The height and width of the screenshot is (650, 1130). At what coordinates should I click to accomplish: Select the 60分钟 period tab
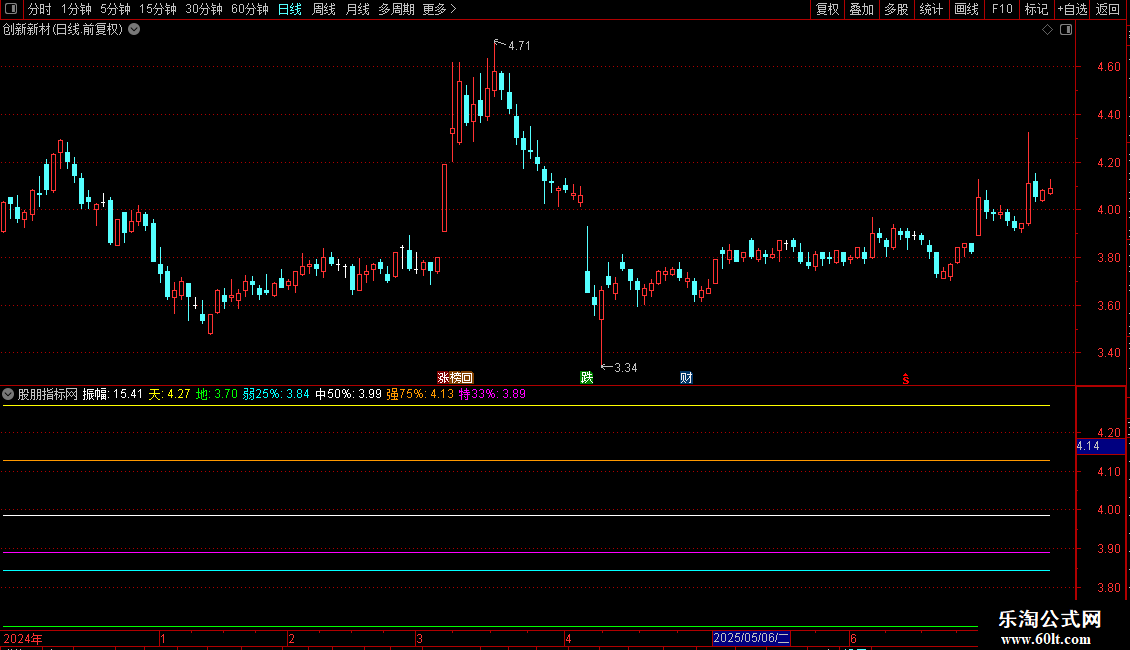(250, 9)
